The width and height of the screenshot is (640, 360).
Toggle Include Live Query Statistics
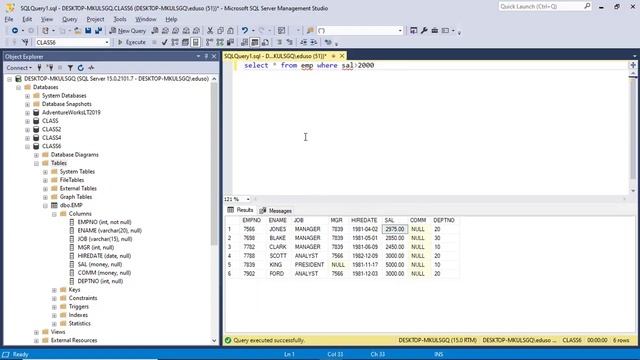220,42
